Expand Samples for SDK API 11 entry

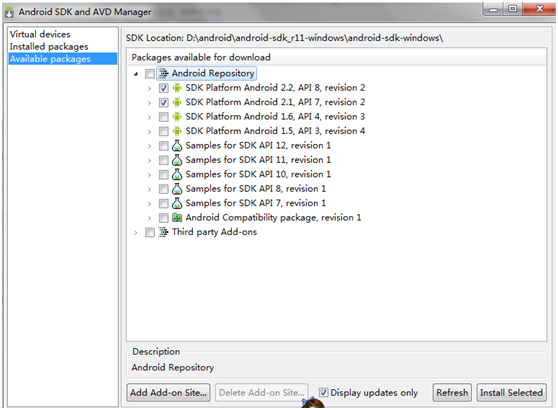(149, 161)
